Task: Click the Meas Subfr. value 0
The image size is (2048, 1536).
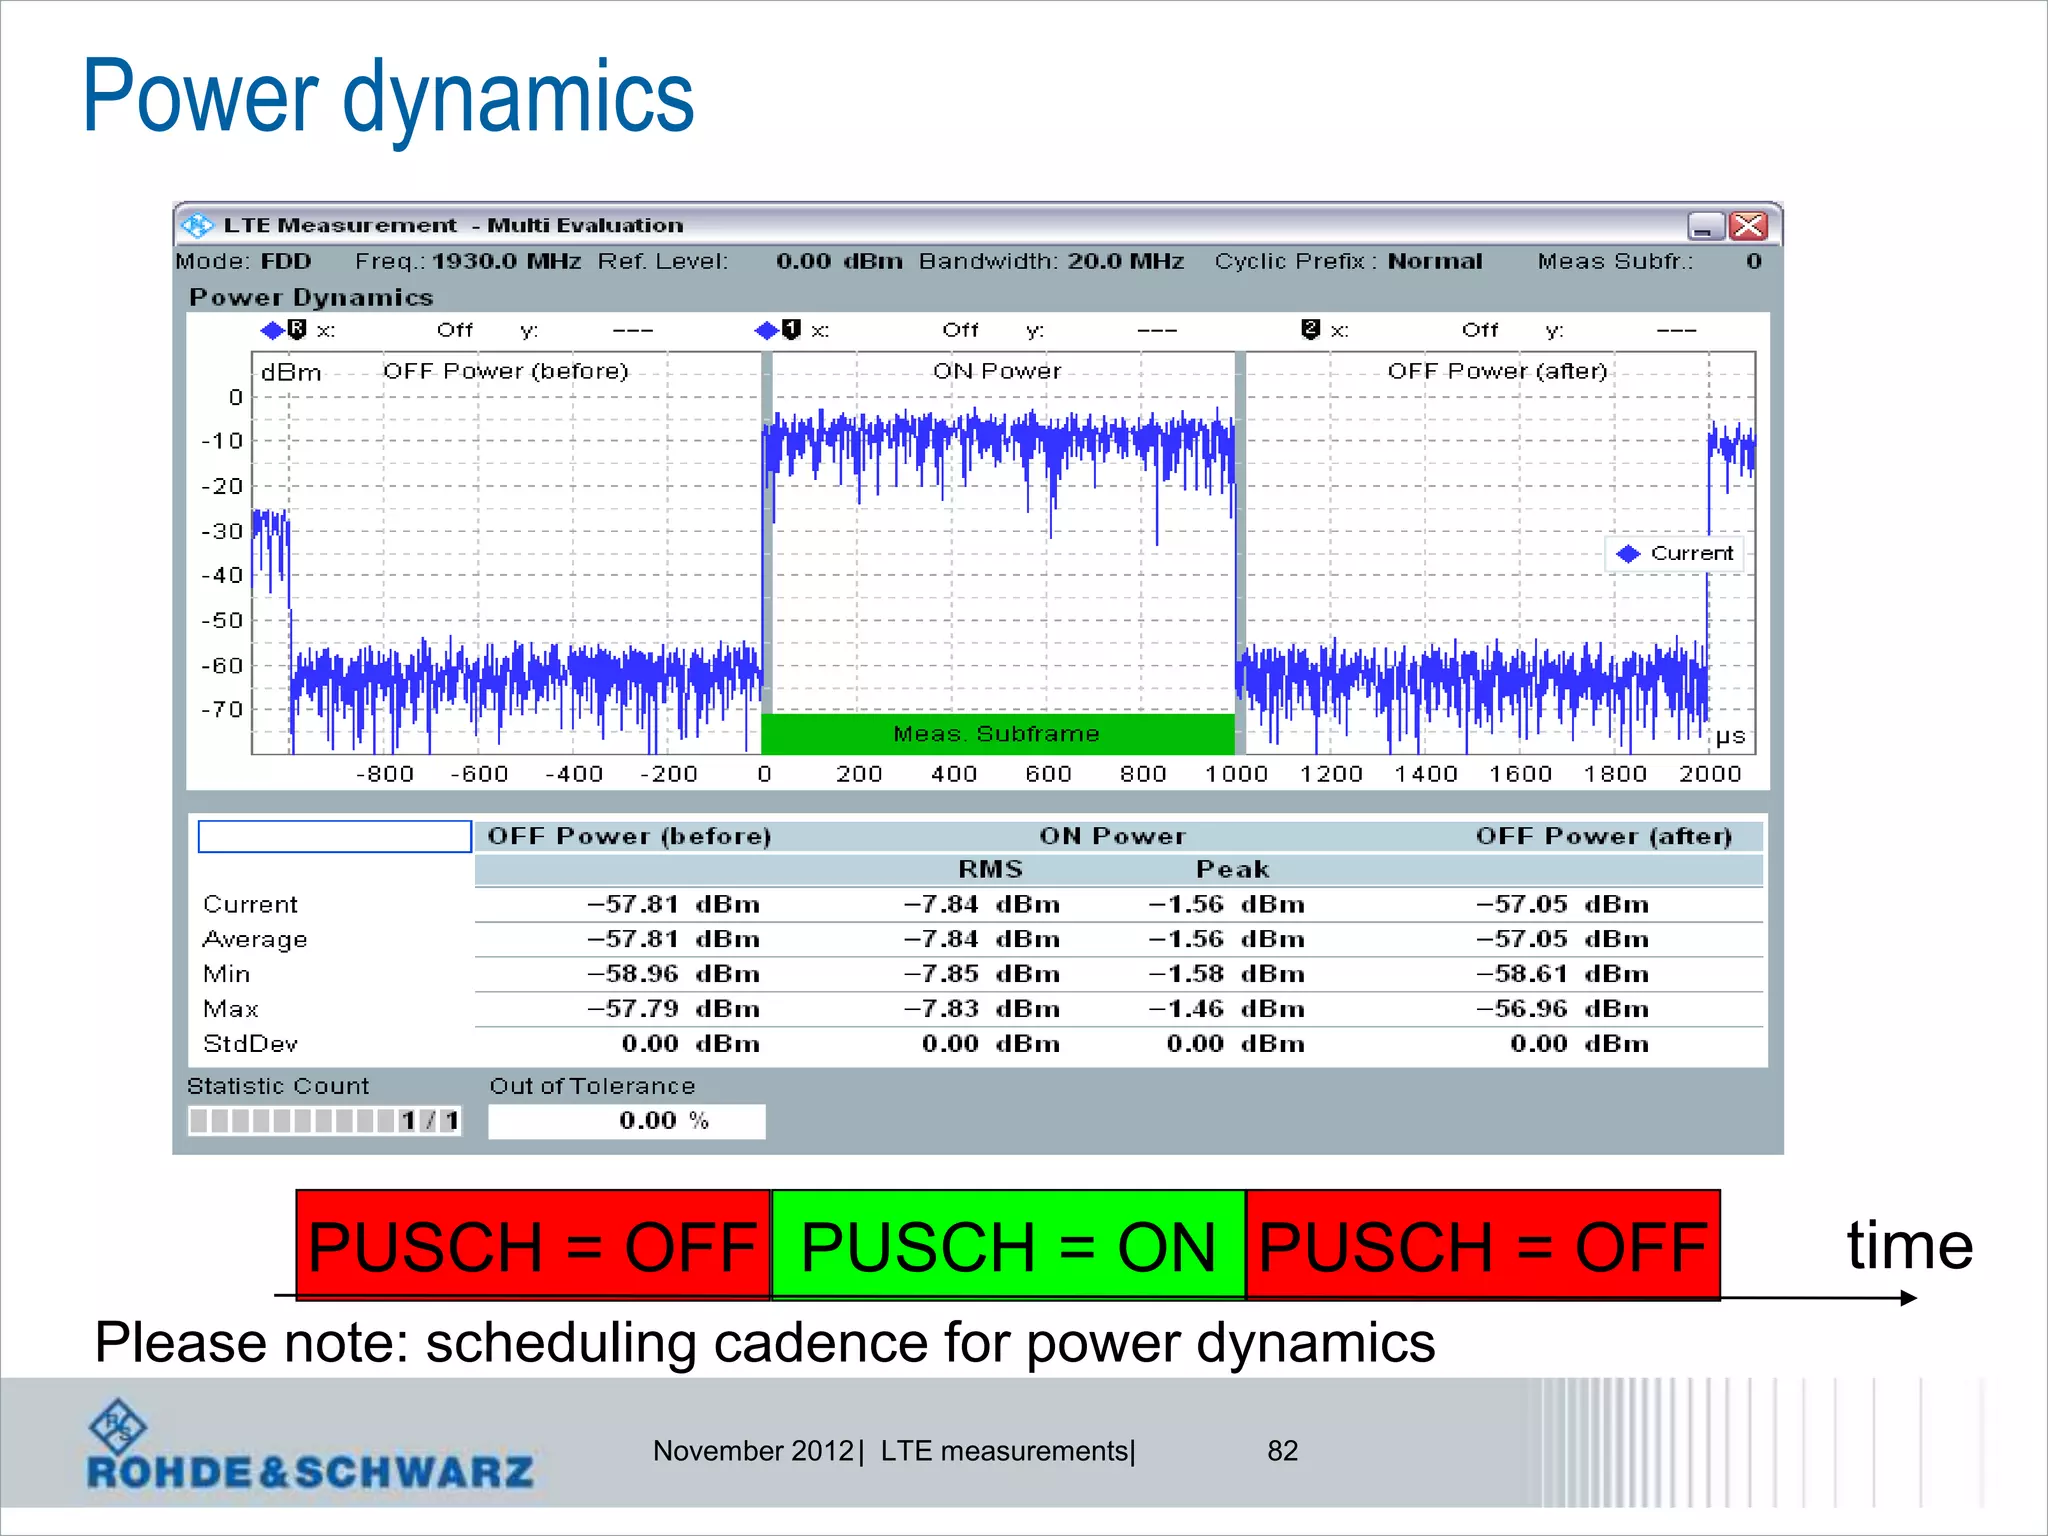Action: click(x=1753, y=261)
